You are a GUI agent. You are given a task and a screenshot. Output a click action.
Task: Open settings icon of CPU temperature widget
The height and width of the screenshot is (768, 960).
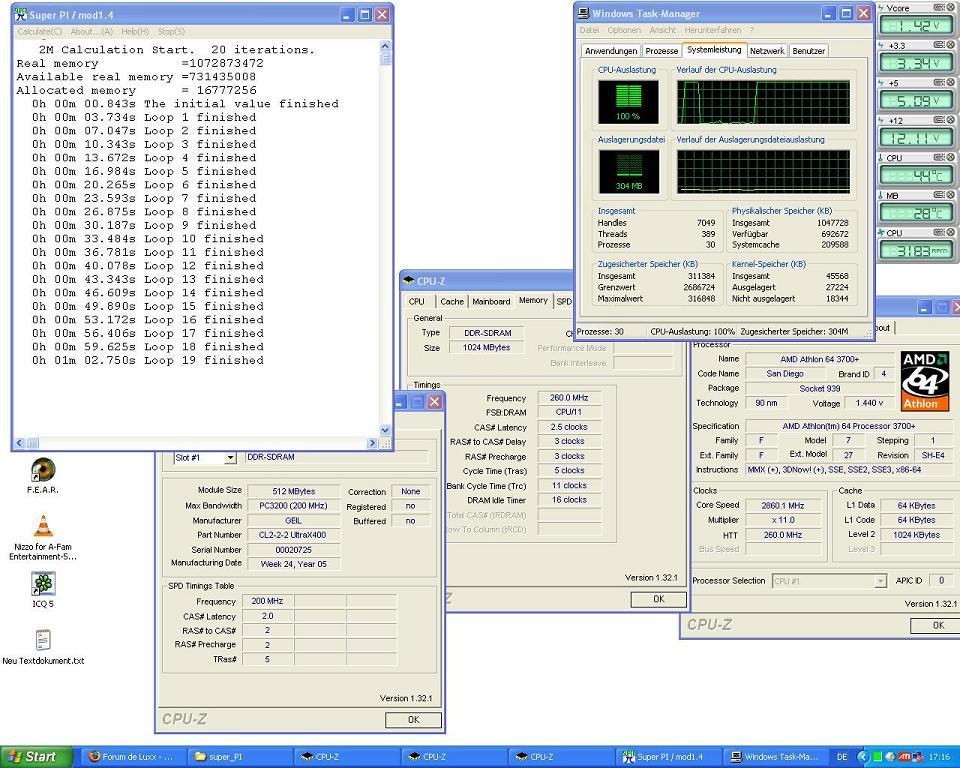(x=939, y=157)
